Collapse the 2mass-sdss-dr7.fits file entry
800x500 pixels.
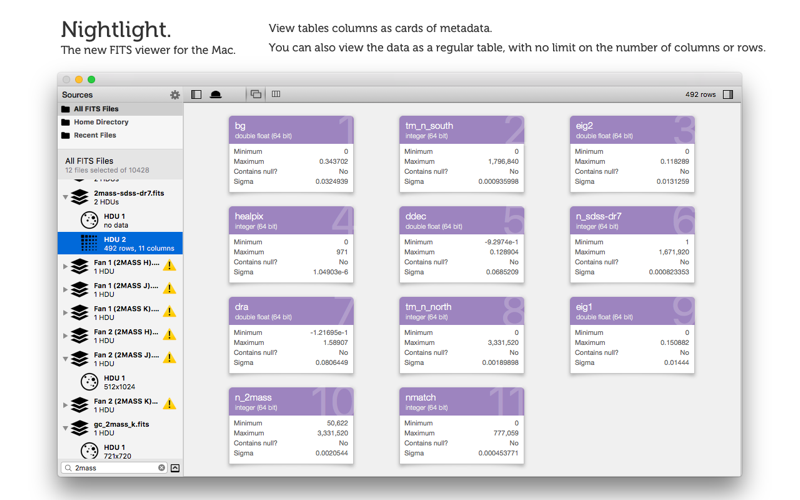click(x=65, y=197)
